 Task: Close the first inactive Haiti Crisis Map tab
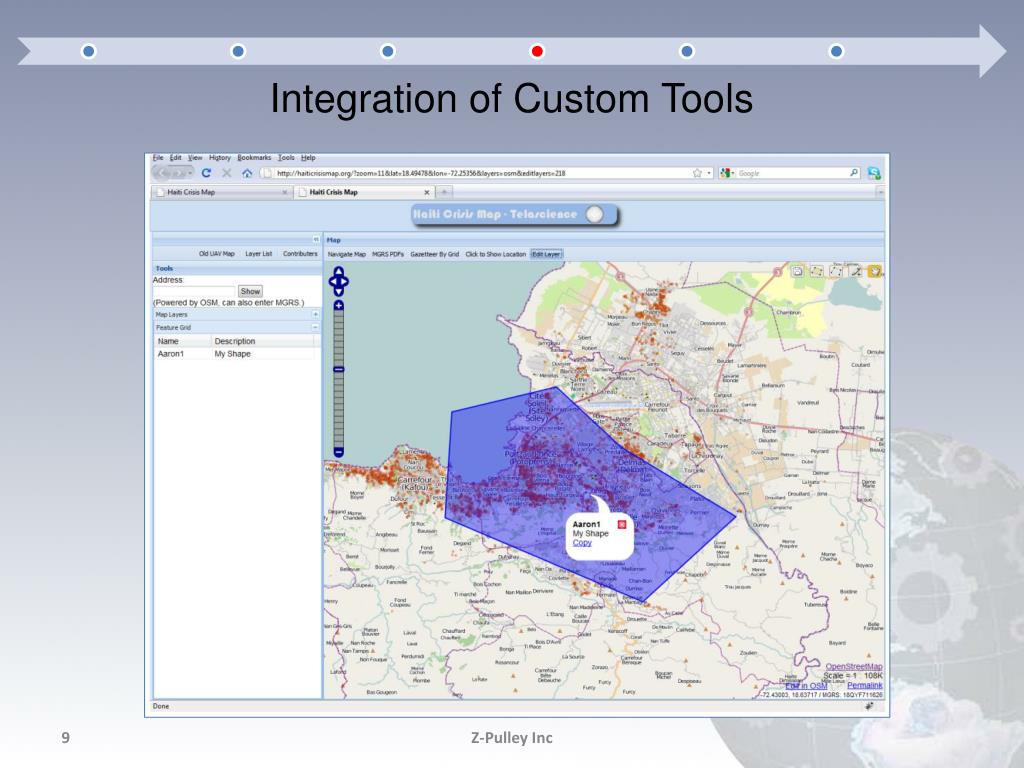[285, 192]
